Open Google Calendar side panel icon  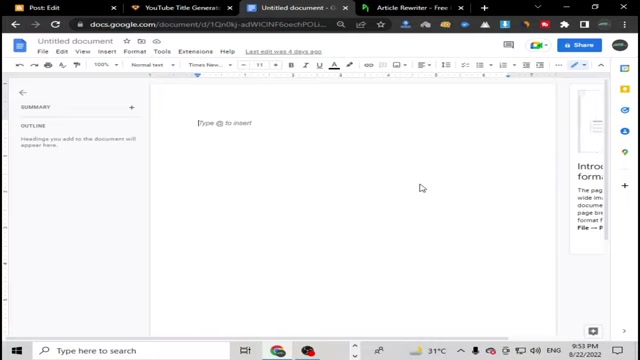(x=624, y=69)
